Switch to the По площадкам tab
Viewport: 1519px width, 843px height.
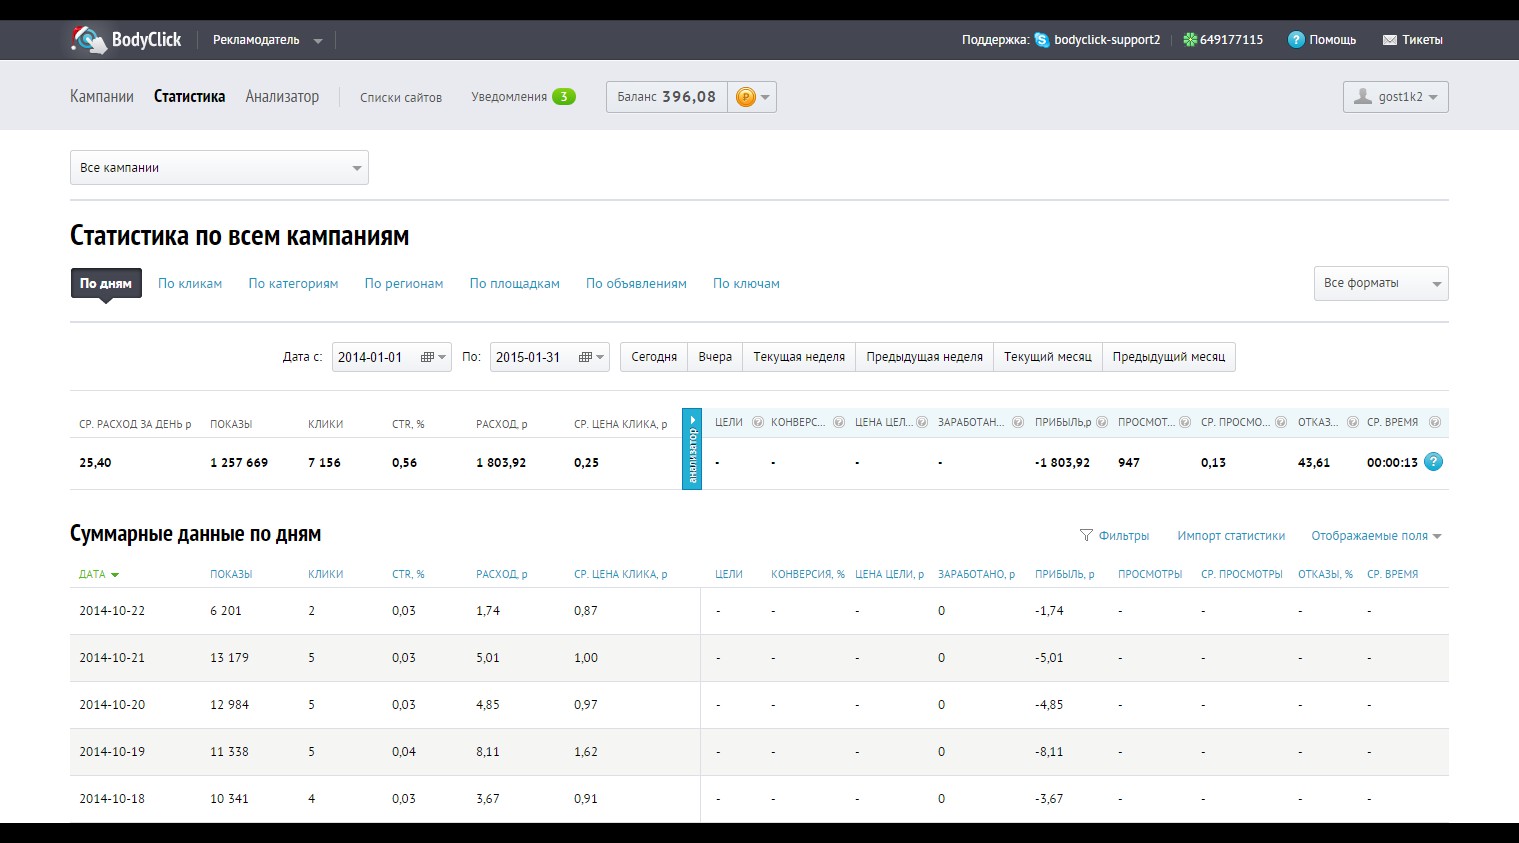pyautogui.click(x=515, y=283)
